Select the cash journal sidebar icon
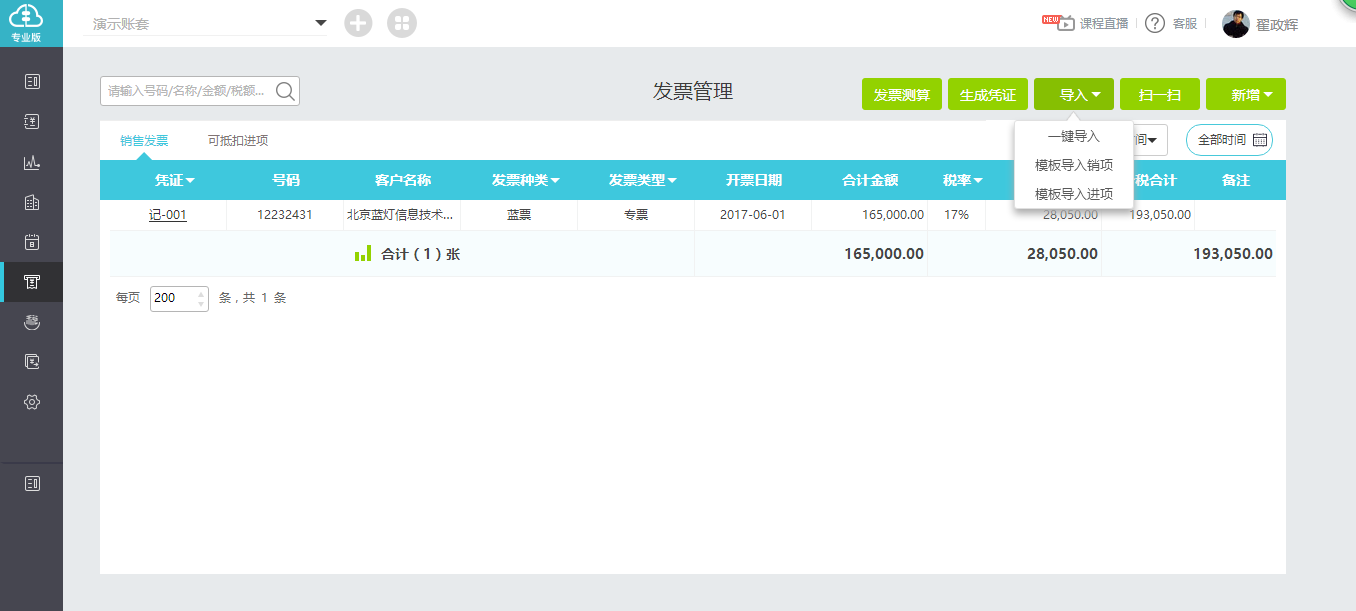Screen dimensions: 1356x611 32,121
